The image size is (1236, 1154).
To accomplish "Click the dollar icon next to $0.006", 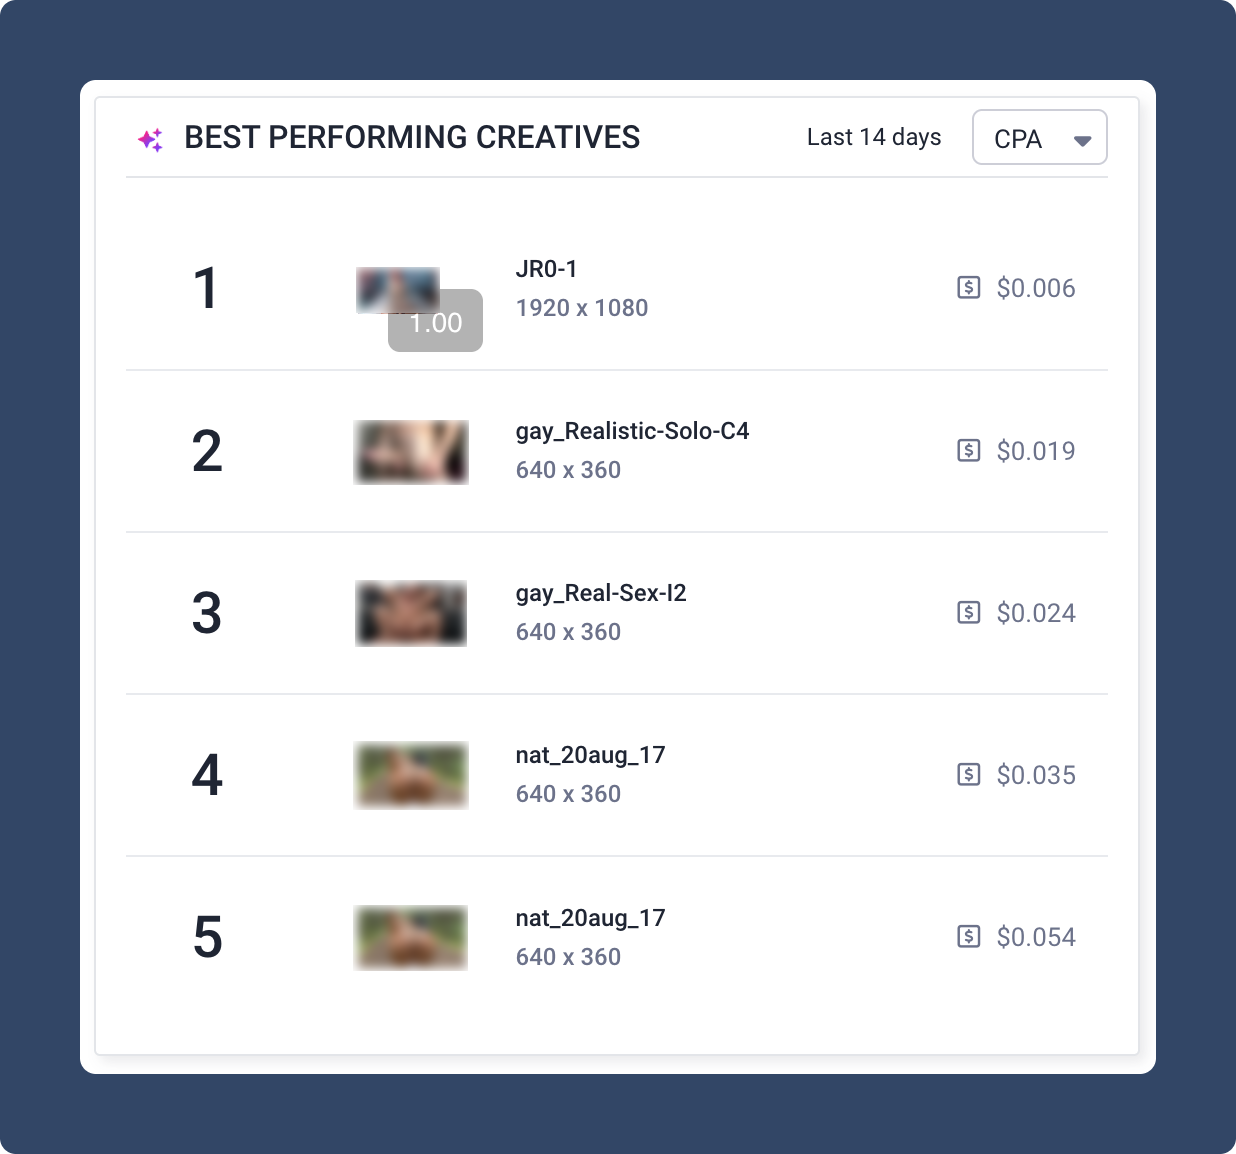I will click(968, 288).
